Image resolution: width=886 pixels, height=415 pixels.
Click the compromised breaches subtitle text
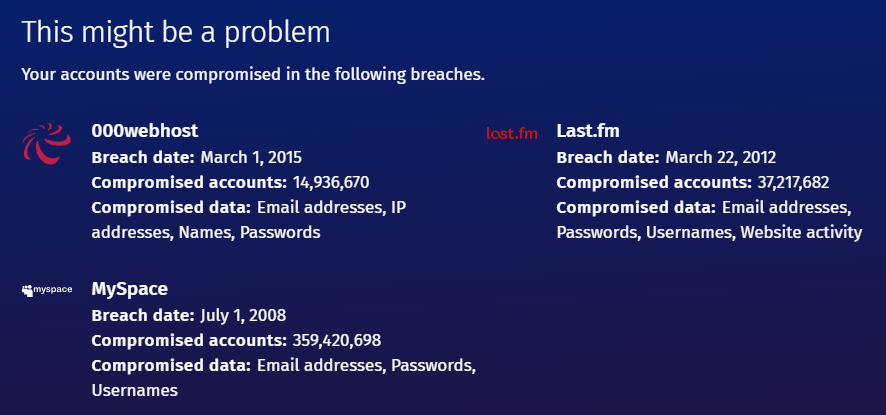point(253,74)
